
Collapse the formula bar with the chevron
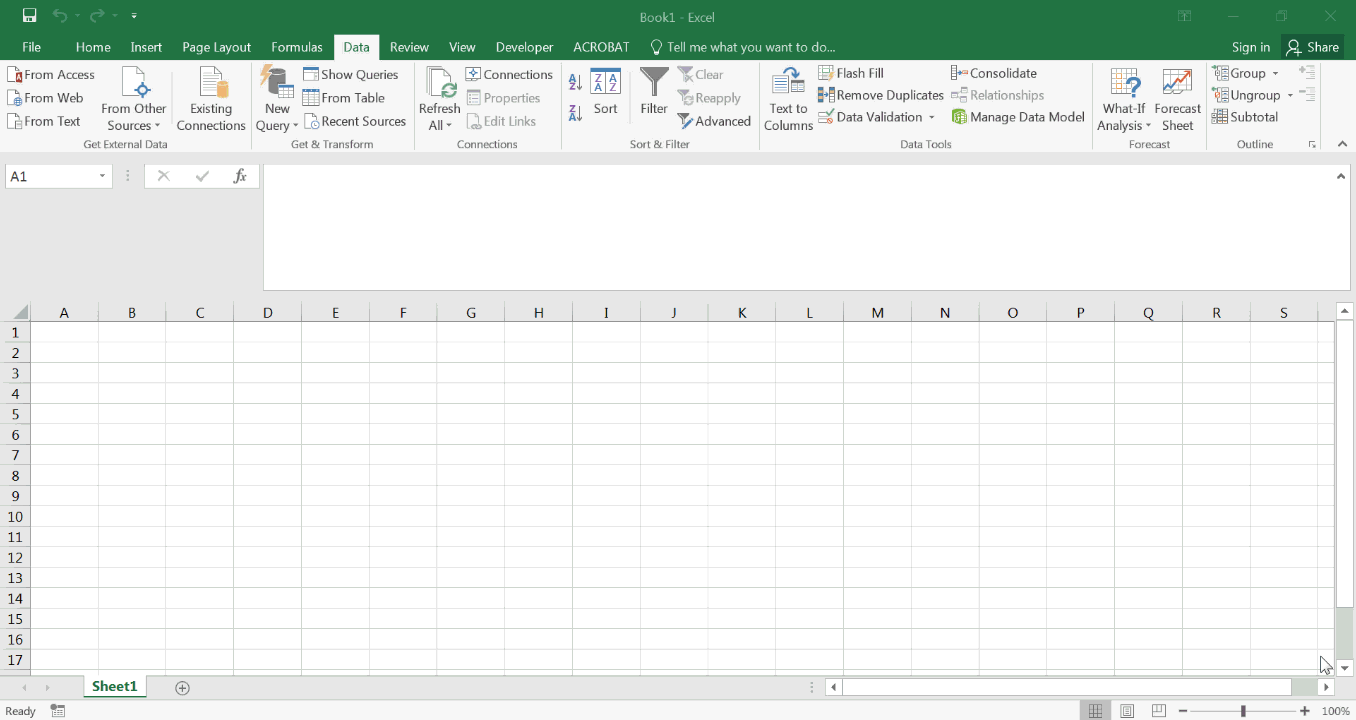(1341, 177)
